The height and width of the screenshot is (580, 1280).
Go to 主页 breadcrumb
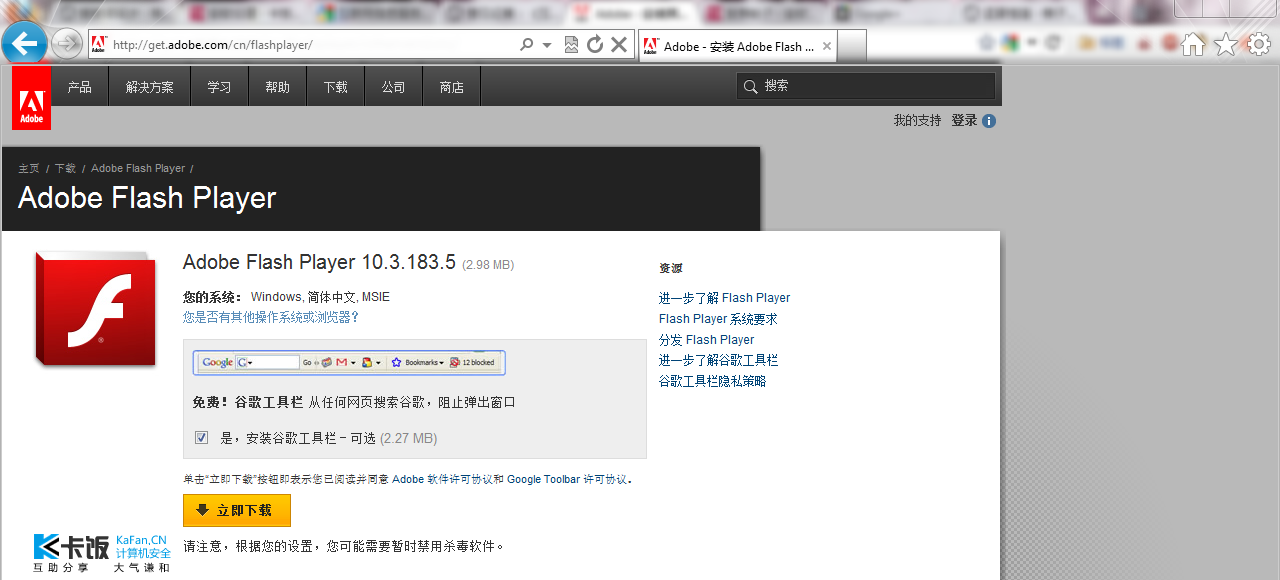point(29,168)
